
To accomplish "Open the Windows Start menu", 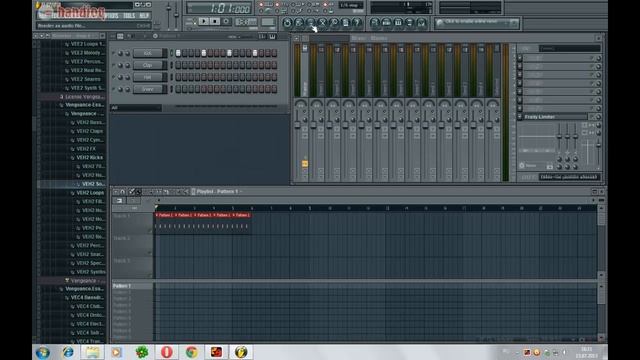I will coord(43,352).
